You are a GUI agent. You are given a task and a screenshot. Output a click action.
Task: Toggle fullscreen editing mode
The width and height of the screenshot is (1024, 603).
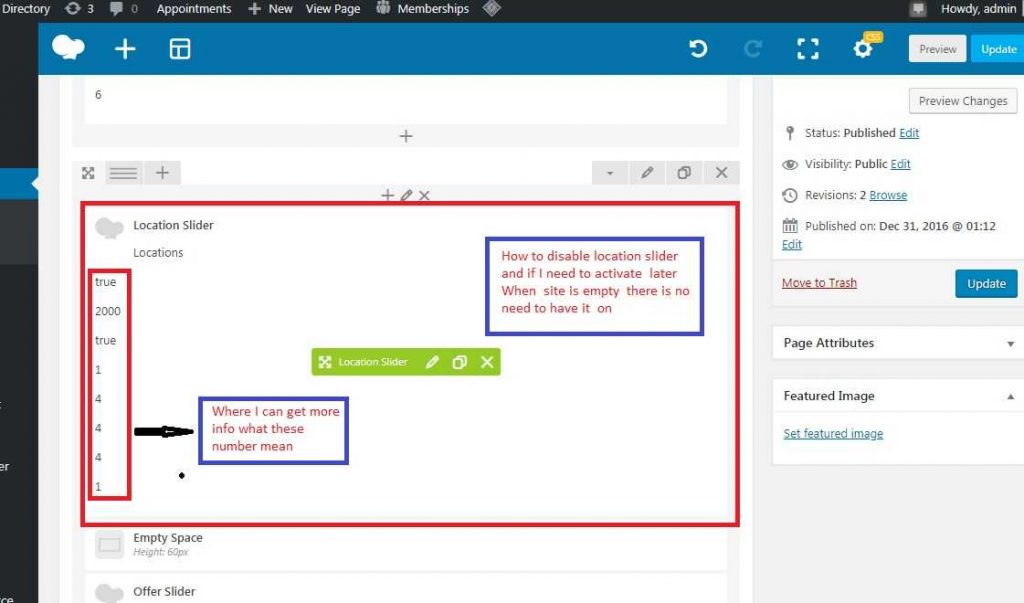point(808,48)
